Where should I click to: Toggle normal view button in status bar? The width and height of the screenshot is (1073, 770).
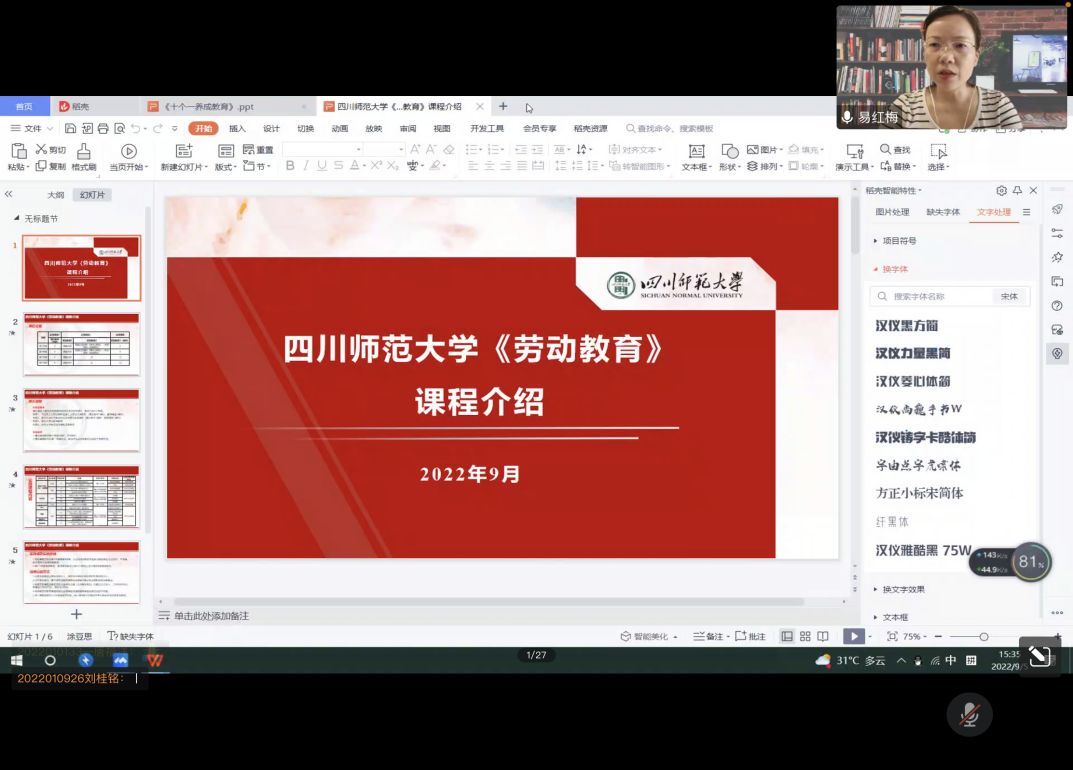(x=787, y=636)
